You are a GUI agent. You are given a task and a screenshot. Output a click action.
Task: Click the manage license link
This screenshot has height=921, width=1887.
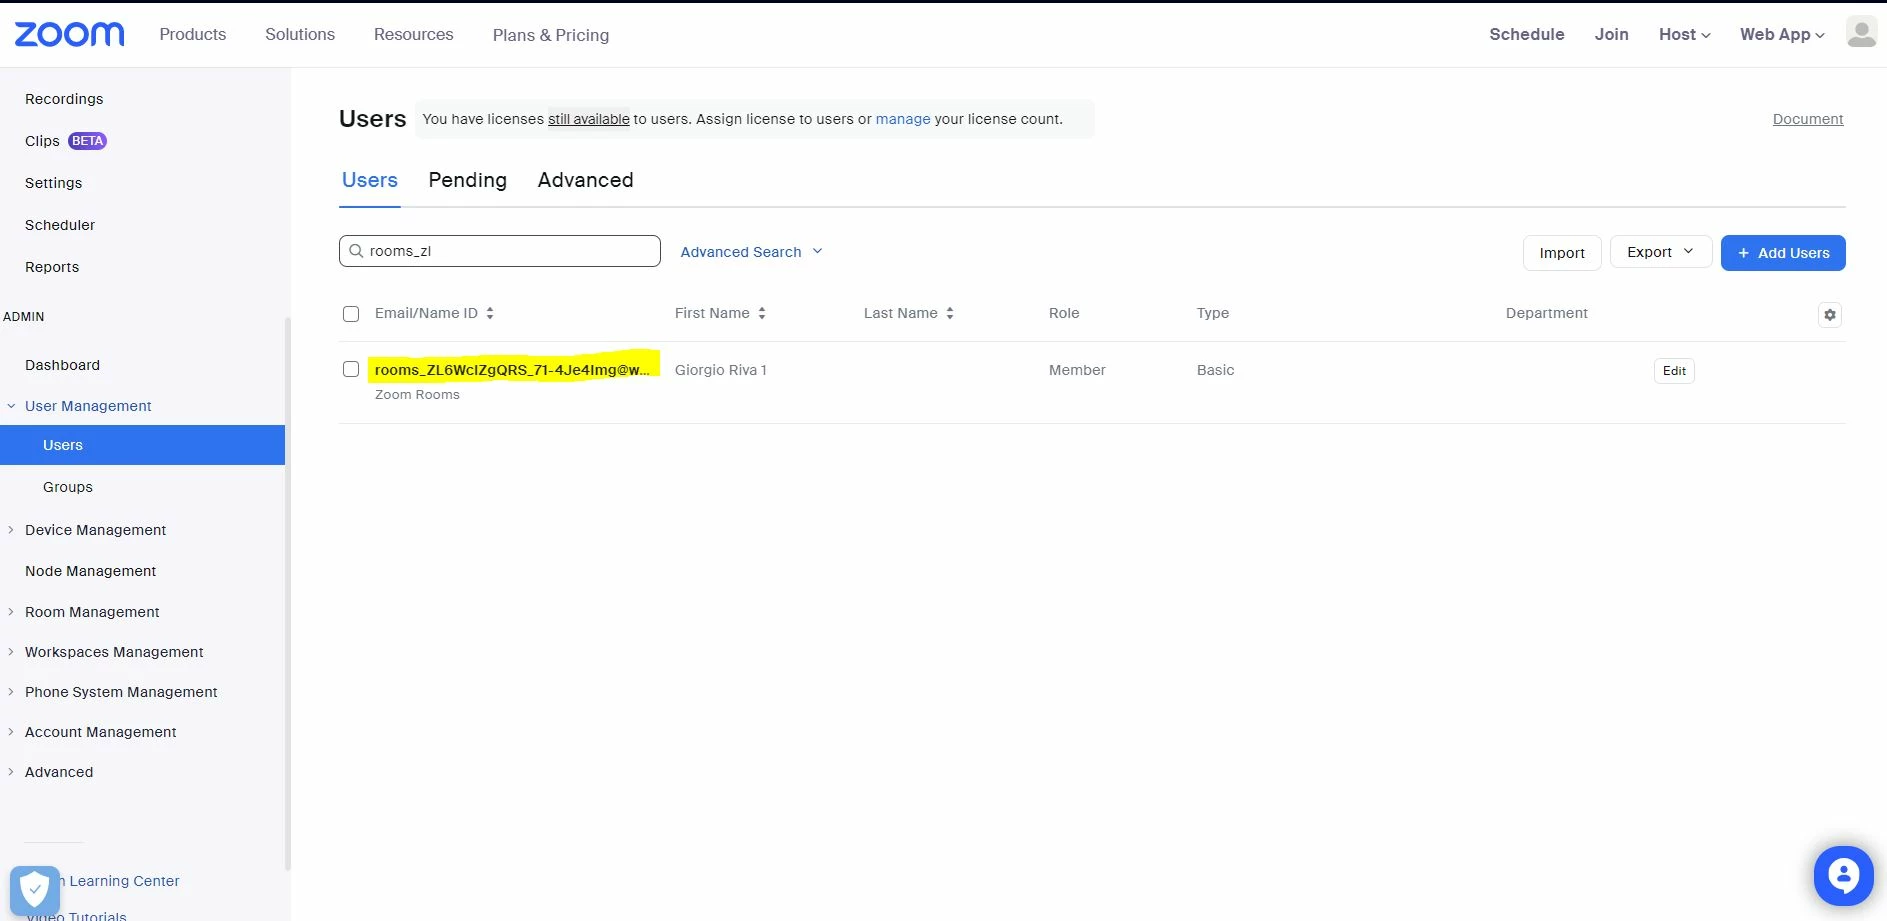(x=903, y=119)
